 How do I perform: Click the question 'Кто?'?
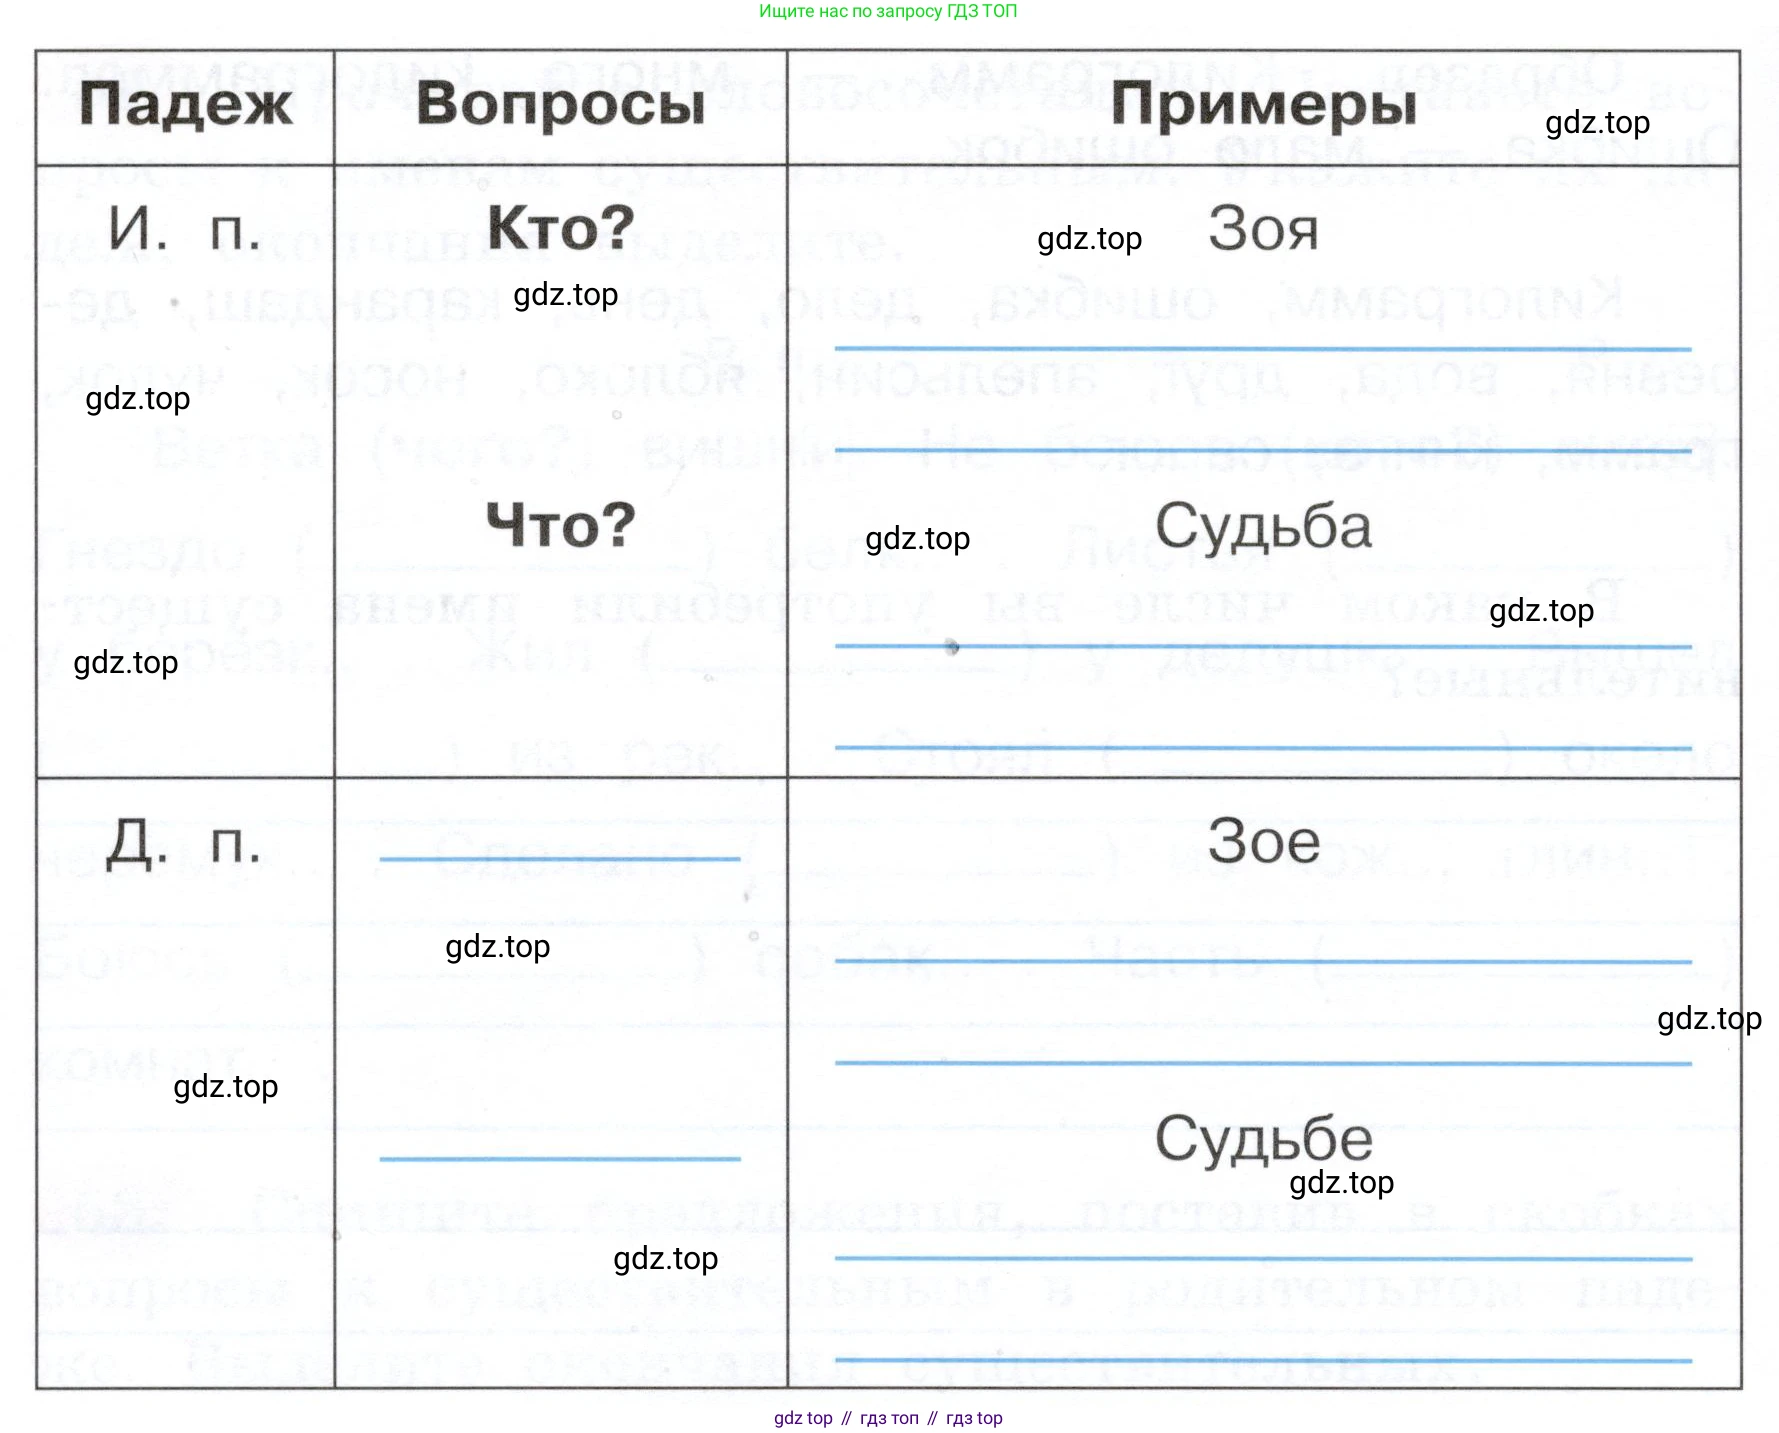point(561,227)
